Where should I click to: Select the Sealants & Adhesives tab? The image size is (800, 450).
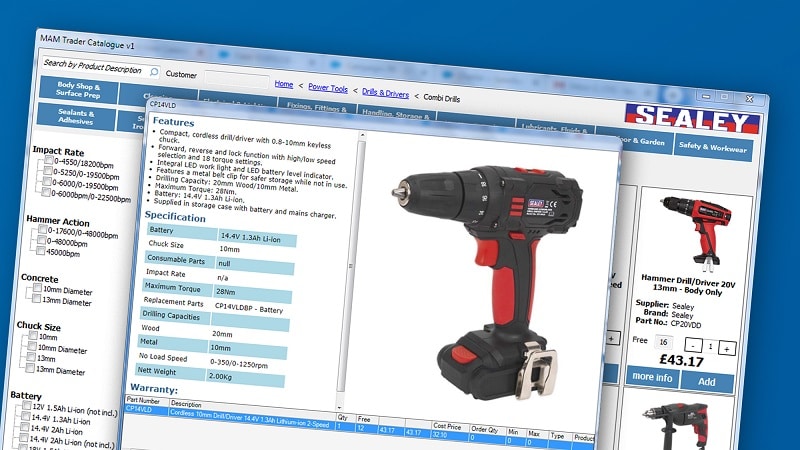76,116
